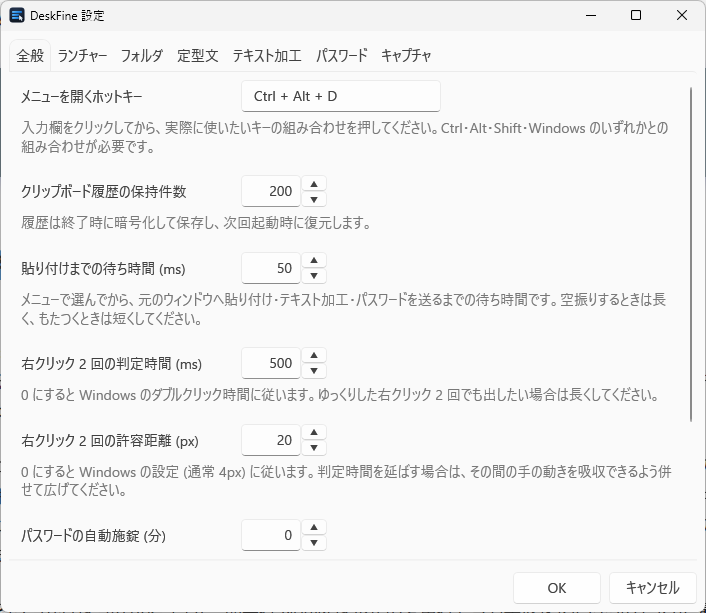Click the キャンセル button
The height and width of the screenshot is (613, 706).
point(652,588)
